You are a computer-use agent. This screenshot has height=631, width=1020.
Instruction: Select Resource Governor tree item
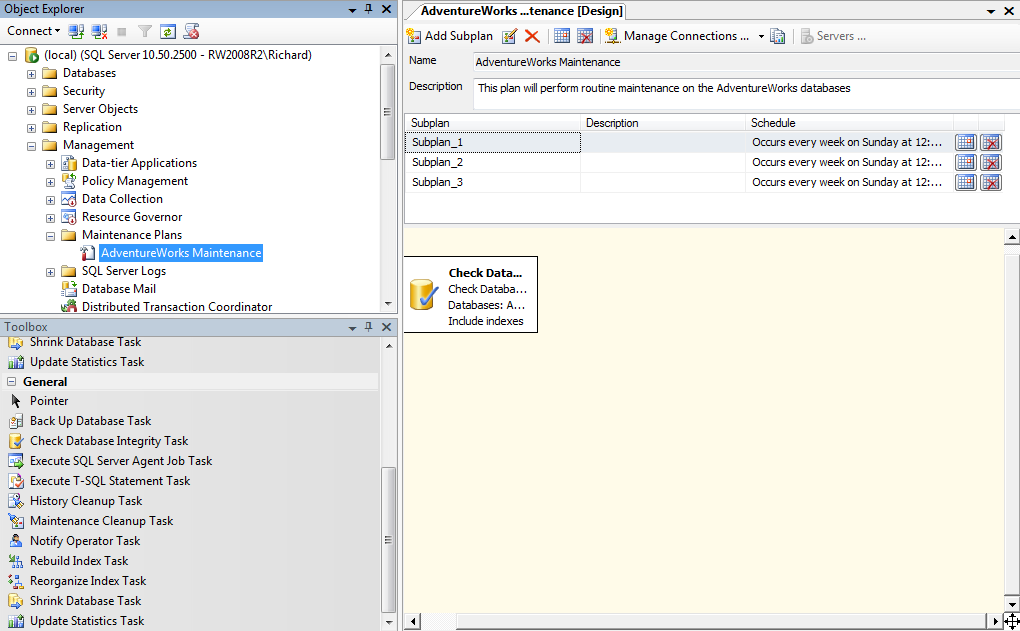(132, 217)
